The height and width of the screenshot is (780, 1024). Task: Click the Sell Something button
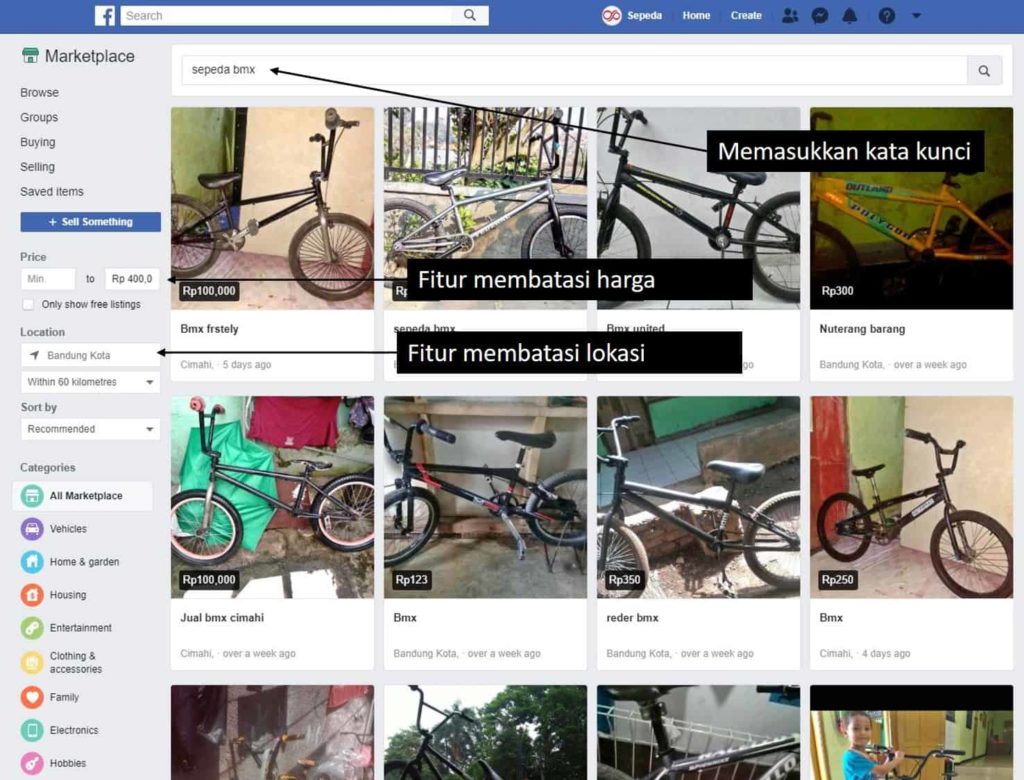[90, 221]
